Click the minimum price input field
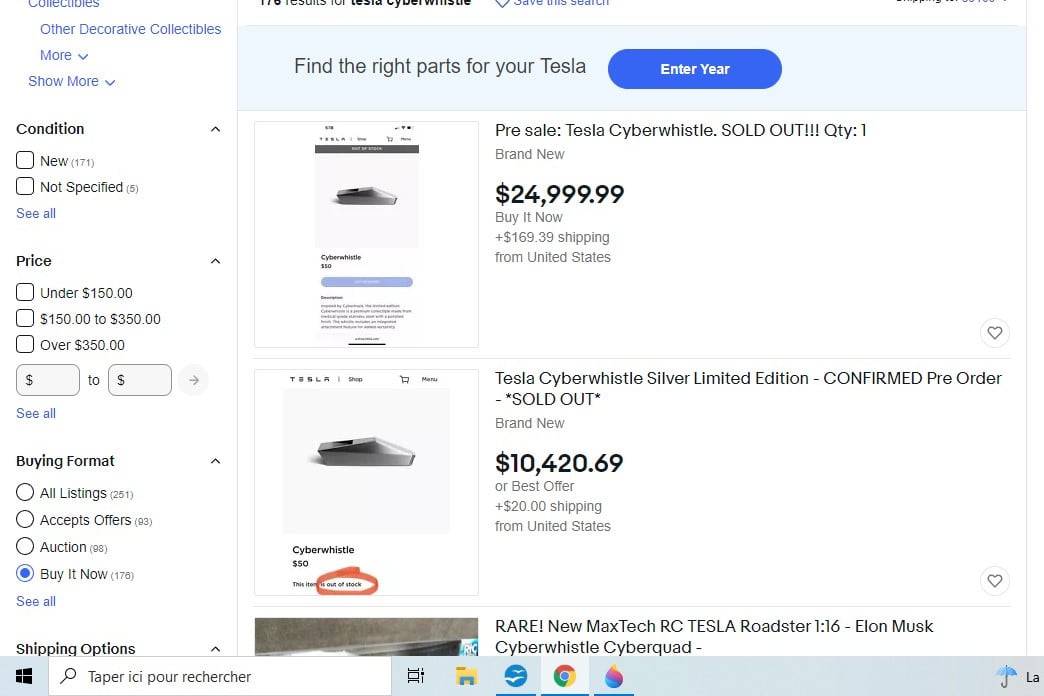Viewport: 1044px width, 696px height. coord(48,380)
